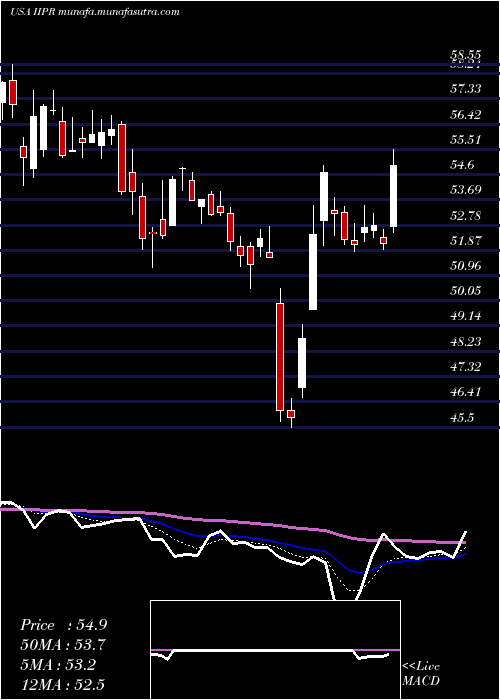Click the large red candle dropping to 45.5
Image resolution: width=500 pixels, height=700 pixels.
pos(280,357)
